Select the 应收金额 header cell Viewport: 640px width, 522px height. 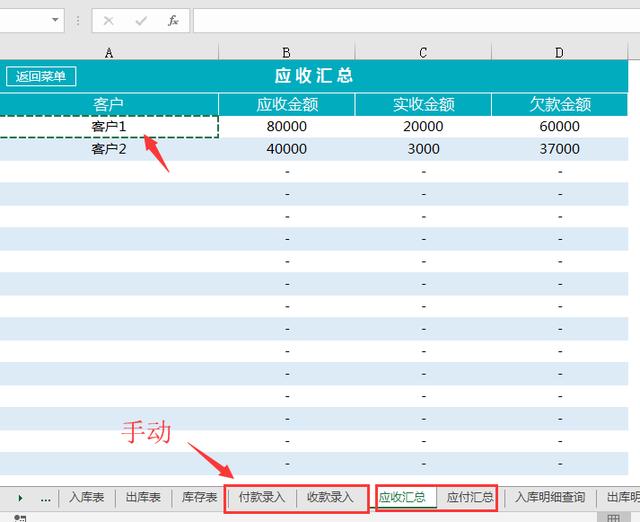pyautogui.click(x=287, y=104)
